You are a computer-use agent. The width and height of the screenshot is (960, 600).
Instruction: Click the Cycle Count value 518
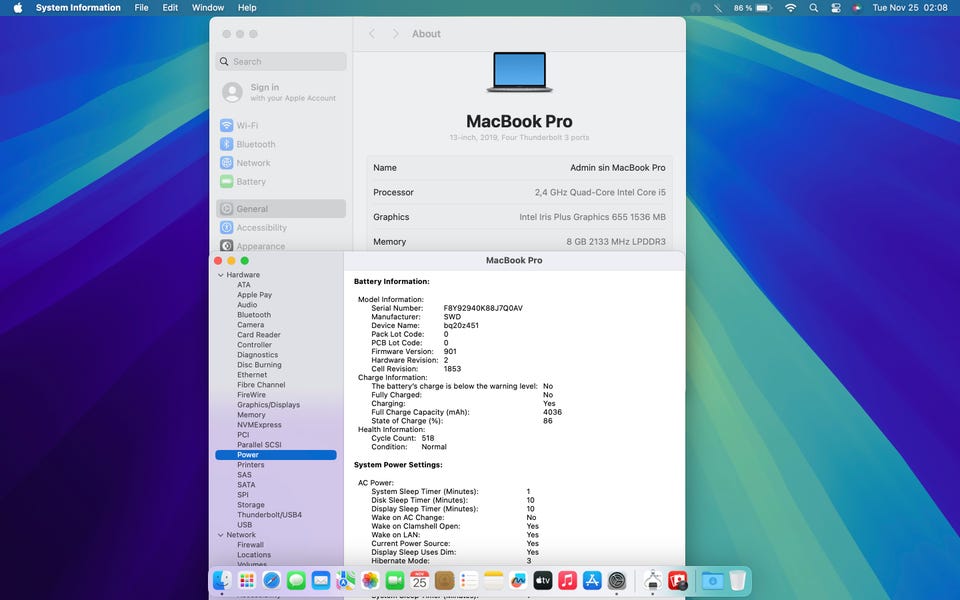click(x=428, y=438)
